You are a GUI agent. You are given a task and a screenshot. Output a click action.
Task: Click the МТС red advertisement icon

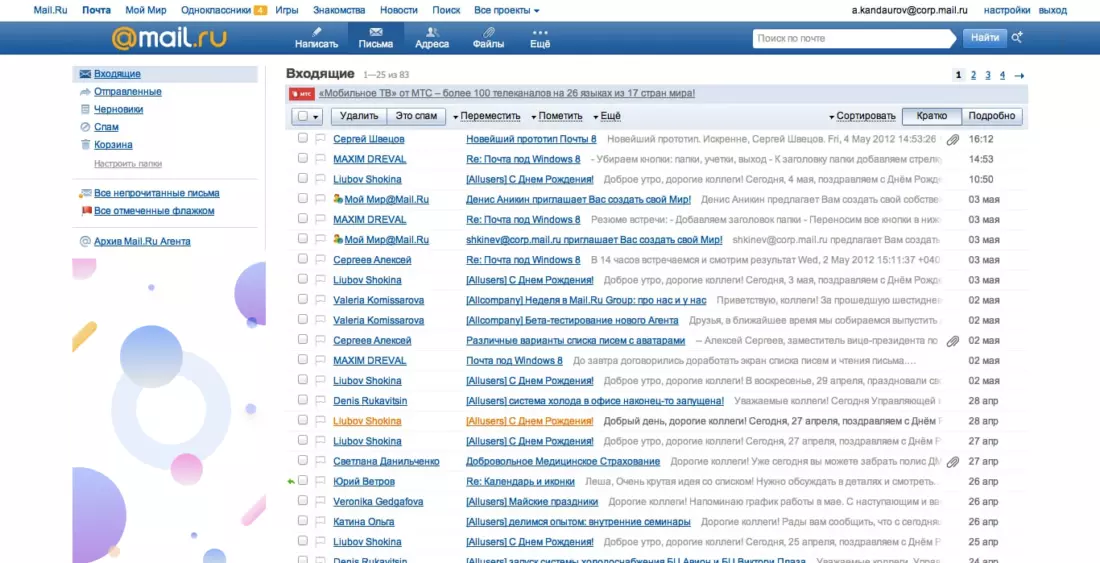pyautogui.click(x=302, y=93)
